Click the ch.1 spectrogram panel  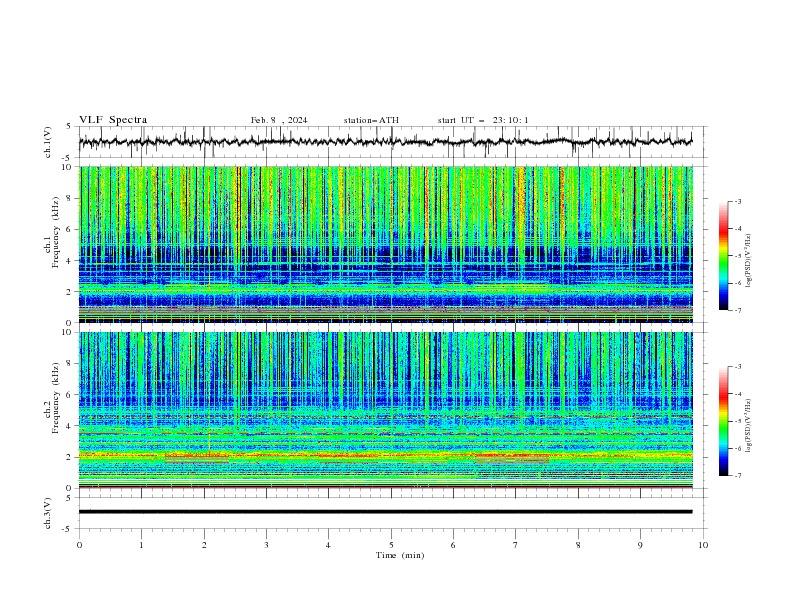coord(385,244)
